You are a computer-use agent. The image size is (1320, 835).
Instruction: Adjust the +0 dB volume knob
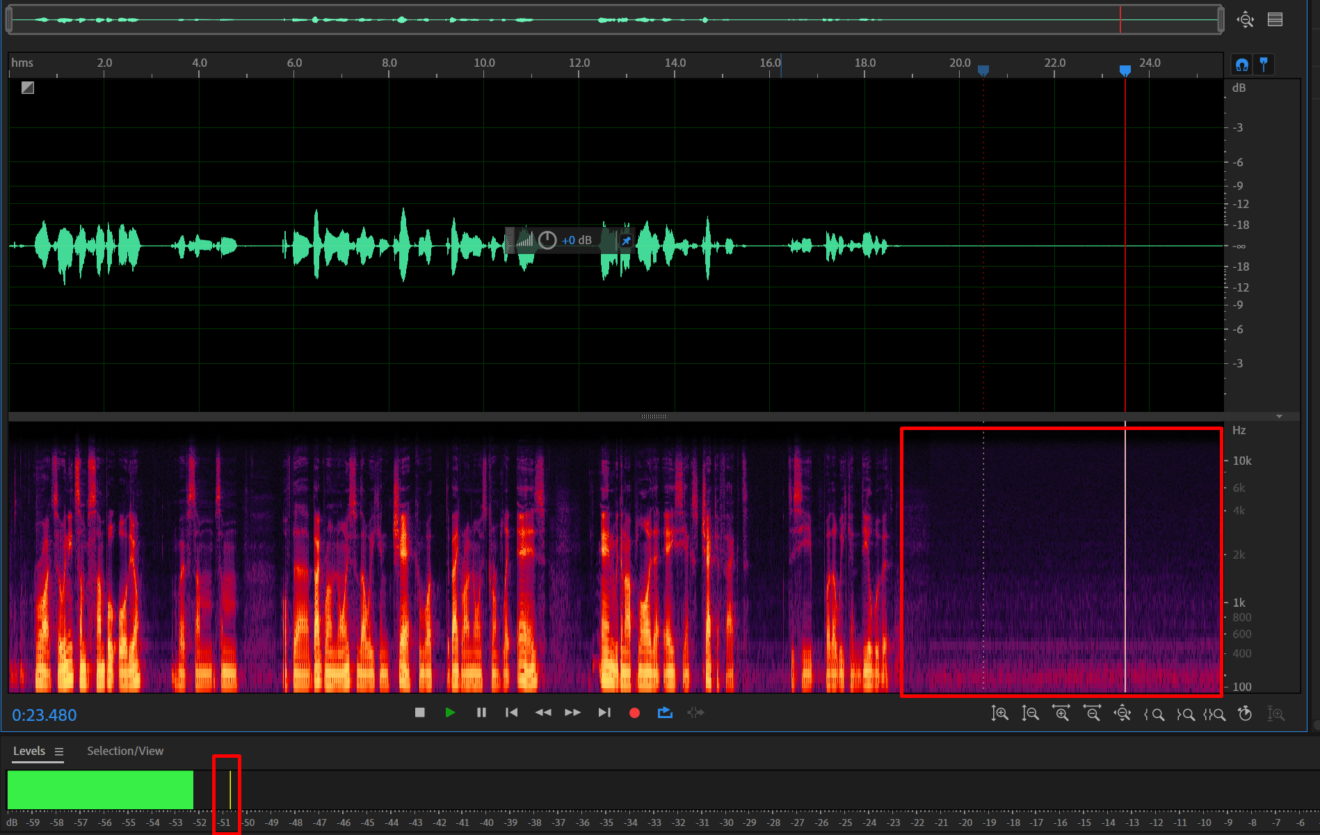[x=547, y=240]
